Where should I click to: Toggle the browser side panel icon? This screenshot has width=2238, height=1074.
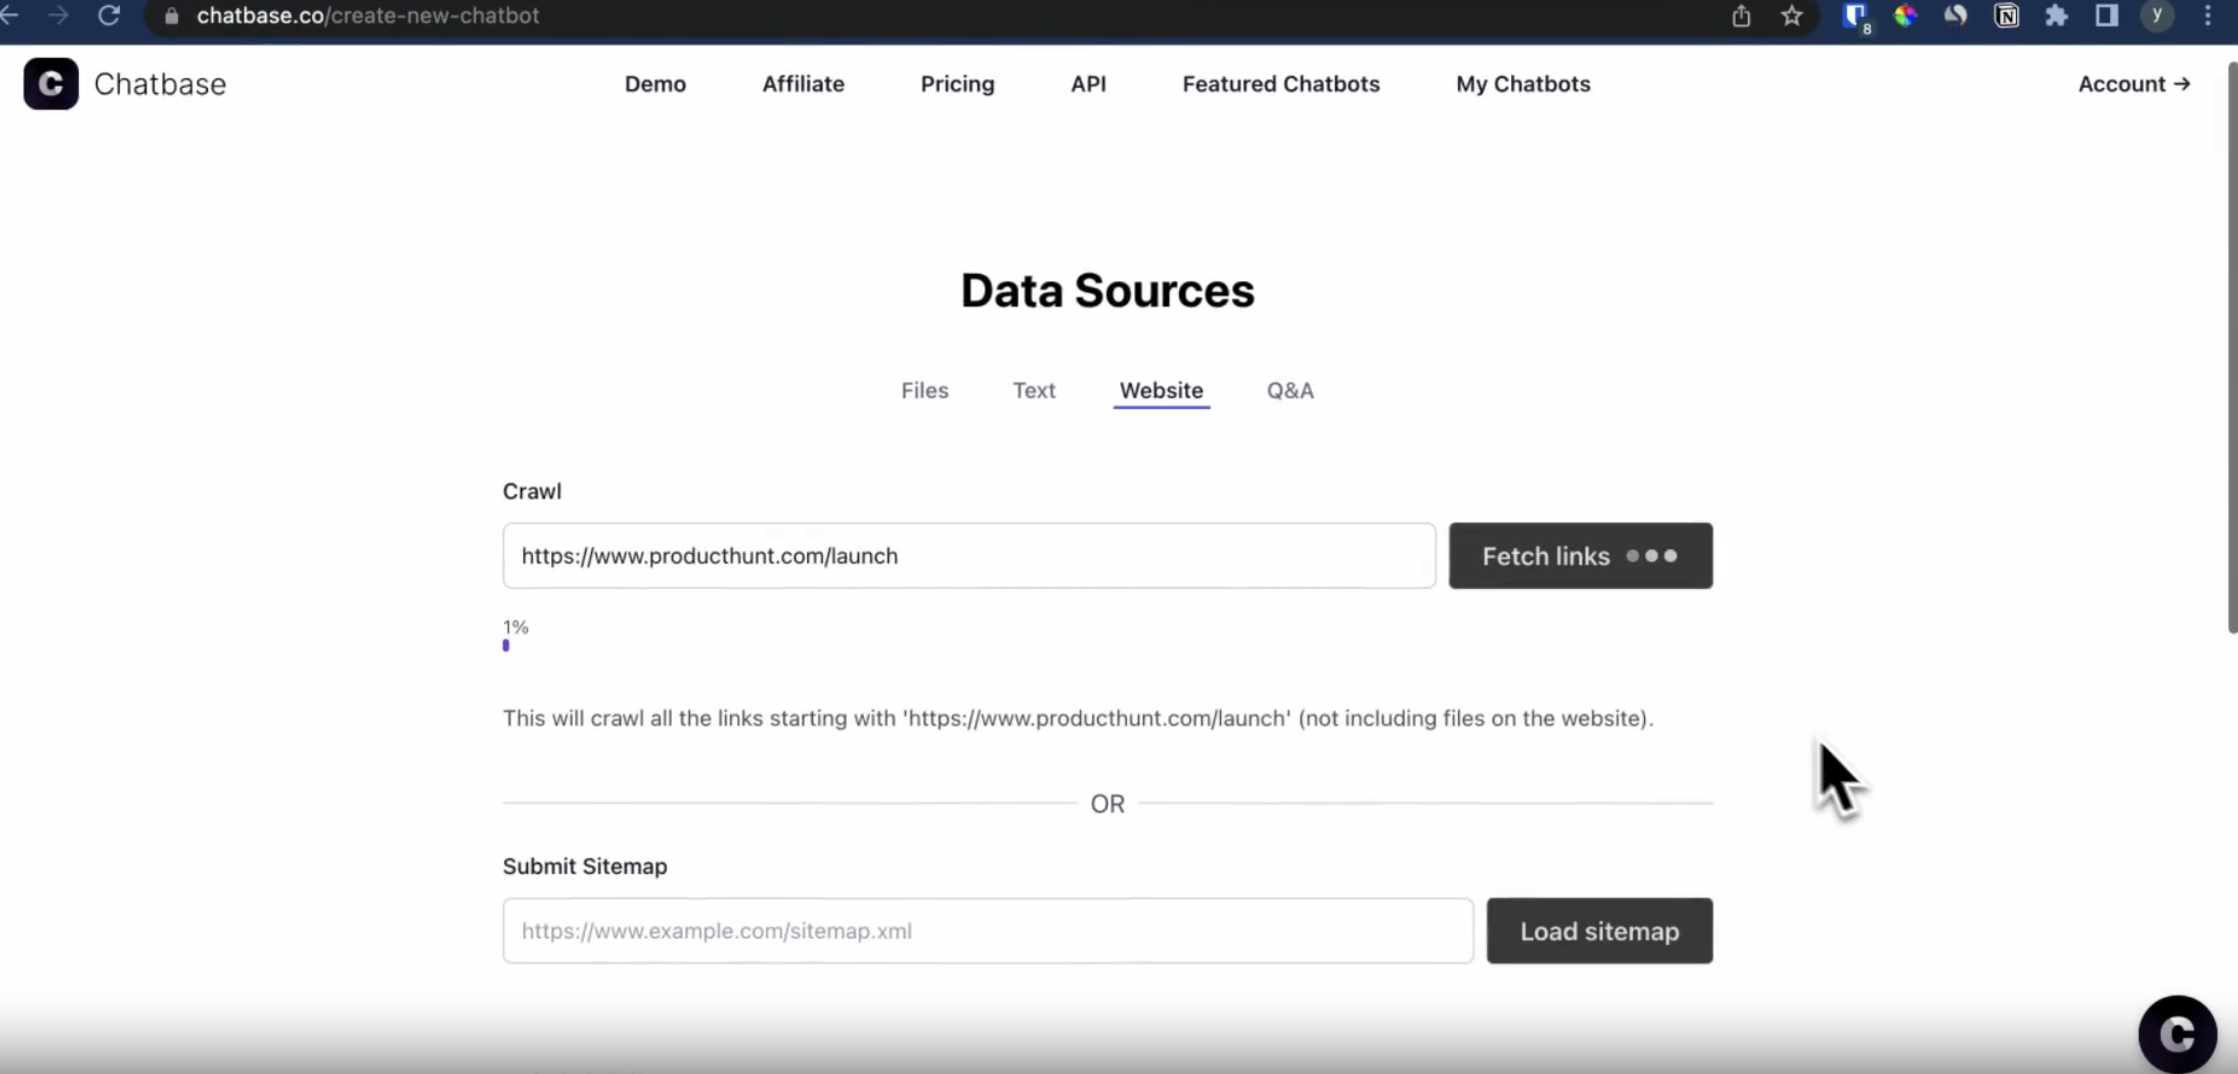click(x=2106, y=16)
